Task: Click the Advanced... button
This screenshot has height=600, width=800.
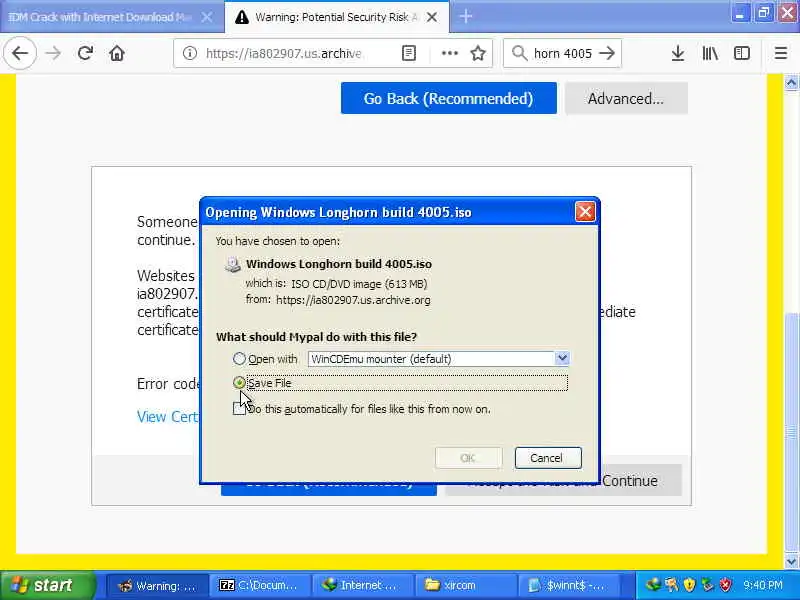Action: click(x=626, y=98)
